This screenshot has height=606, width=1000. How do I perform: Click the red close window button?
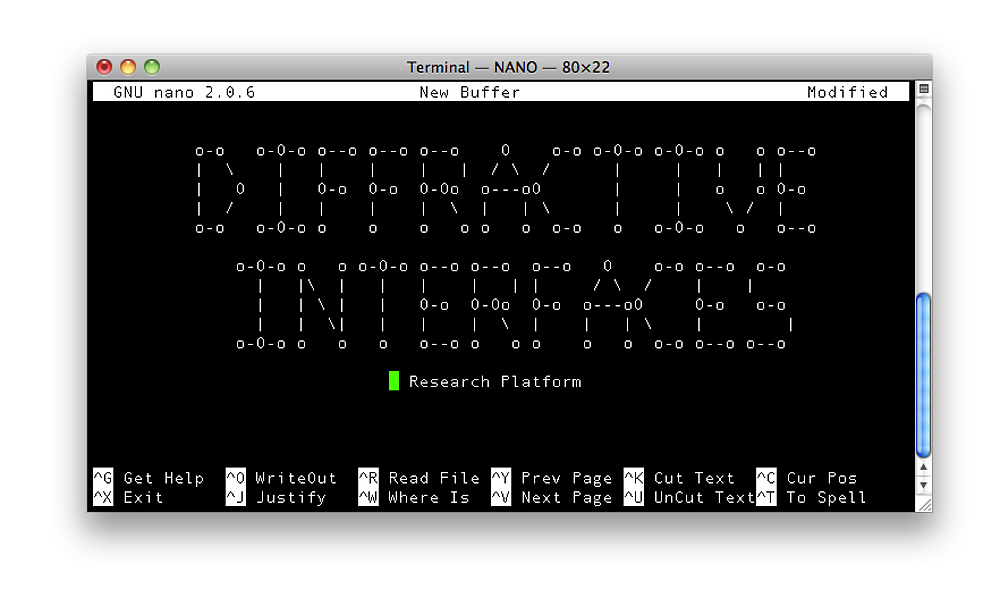click(x=104, y=67)
